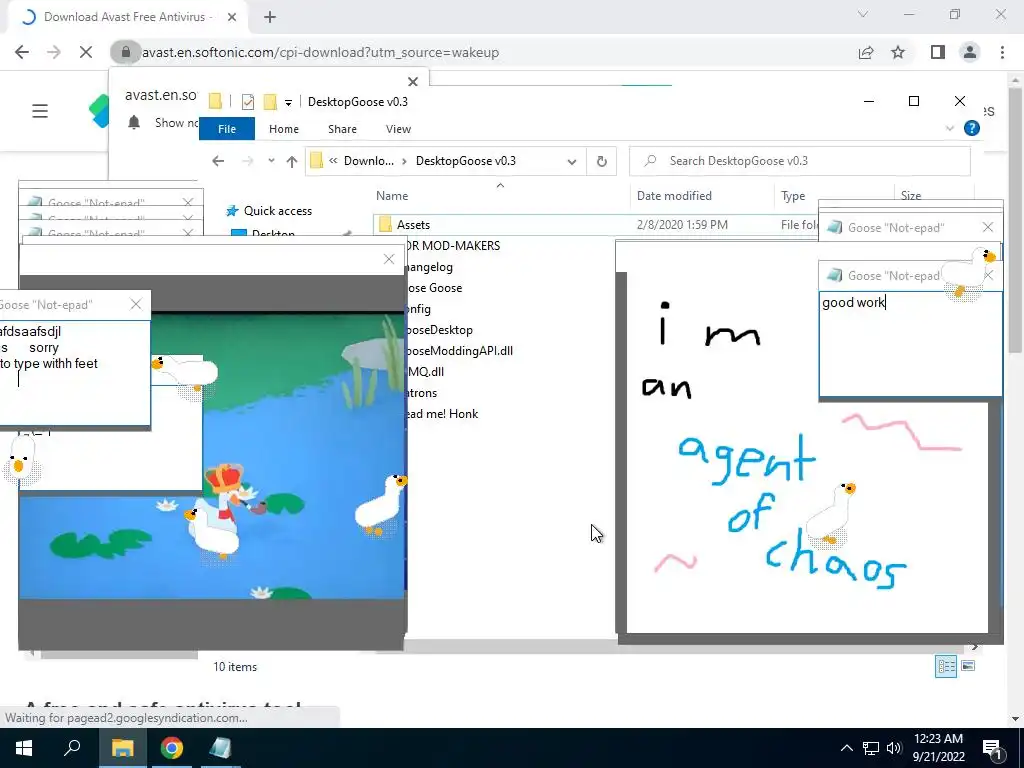Open the volume control in system tray

click(x=894, y=748)
